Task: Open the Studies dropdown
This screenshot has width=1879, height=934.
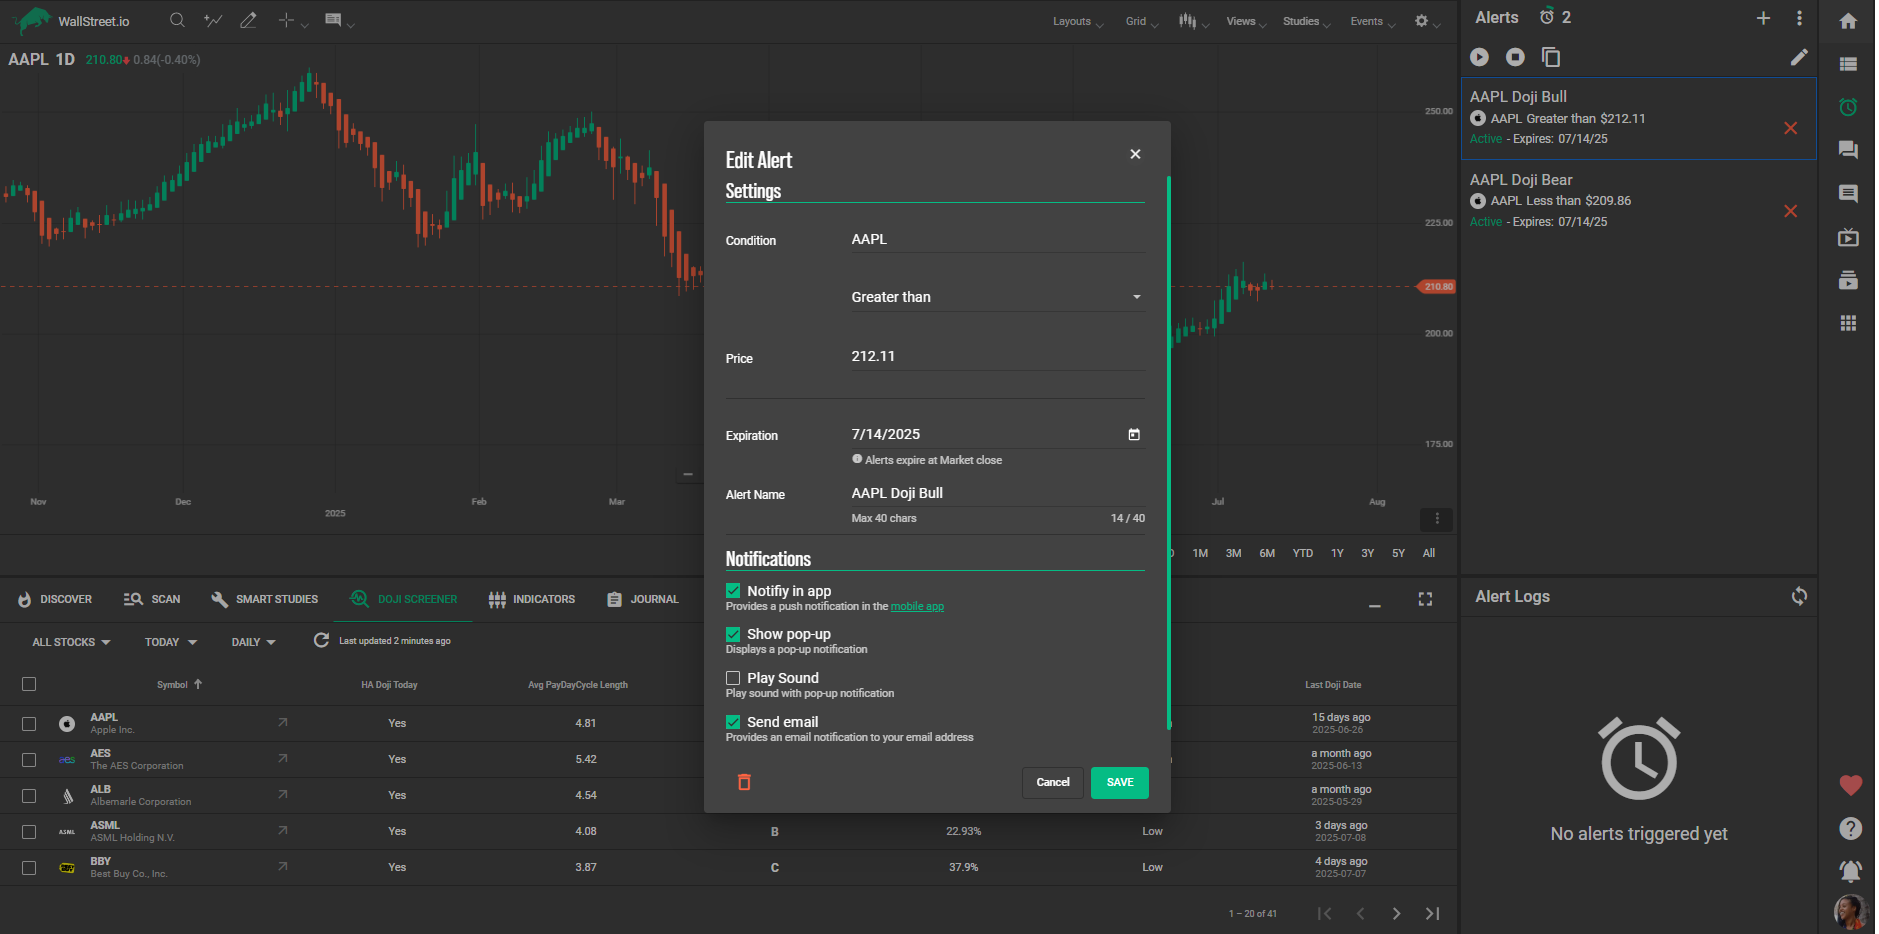Action: 1306,21
